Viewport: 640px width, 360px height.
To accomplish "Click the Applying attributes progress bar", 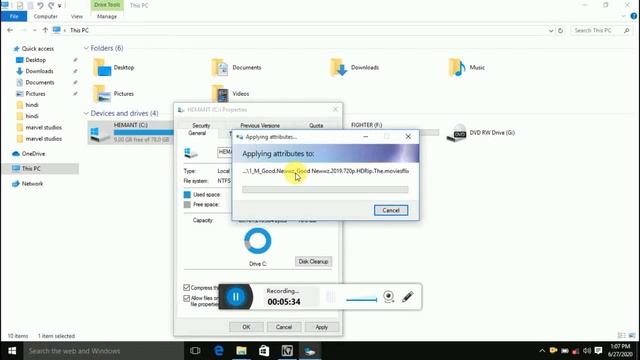I will click(325, 189).
